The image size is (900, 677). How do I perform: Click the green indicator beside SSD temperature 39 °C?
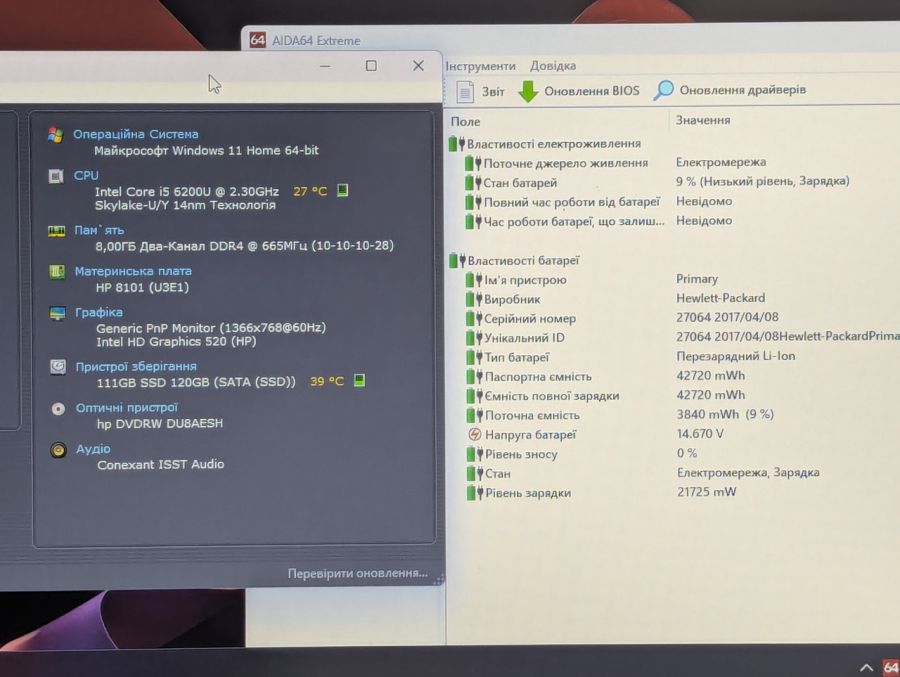point(359,380)
